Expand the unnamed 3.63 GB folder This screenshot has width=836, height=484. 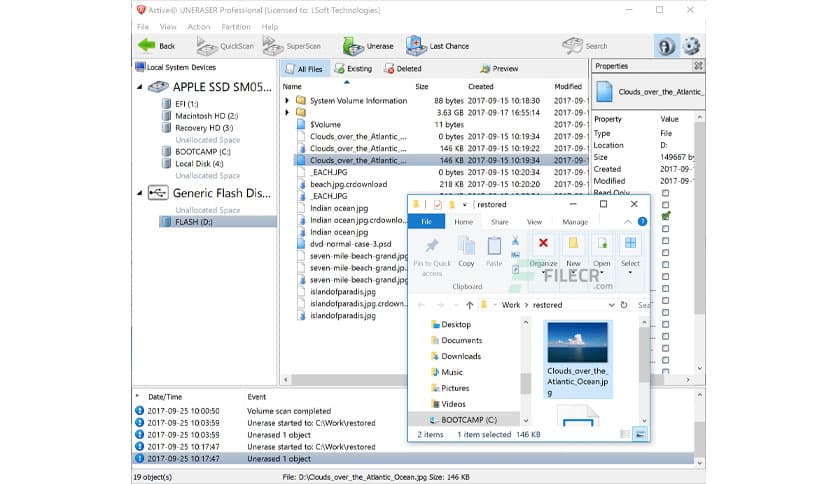coord(287,112)
